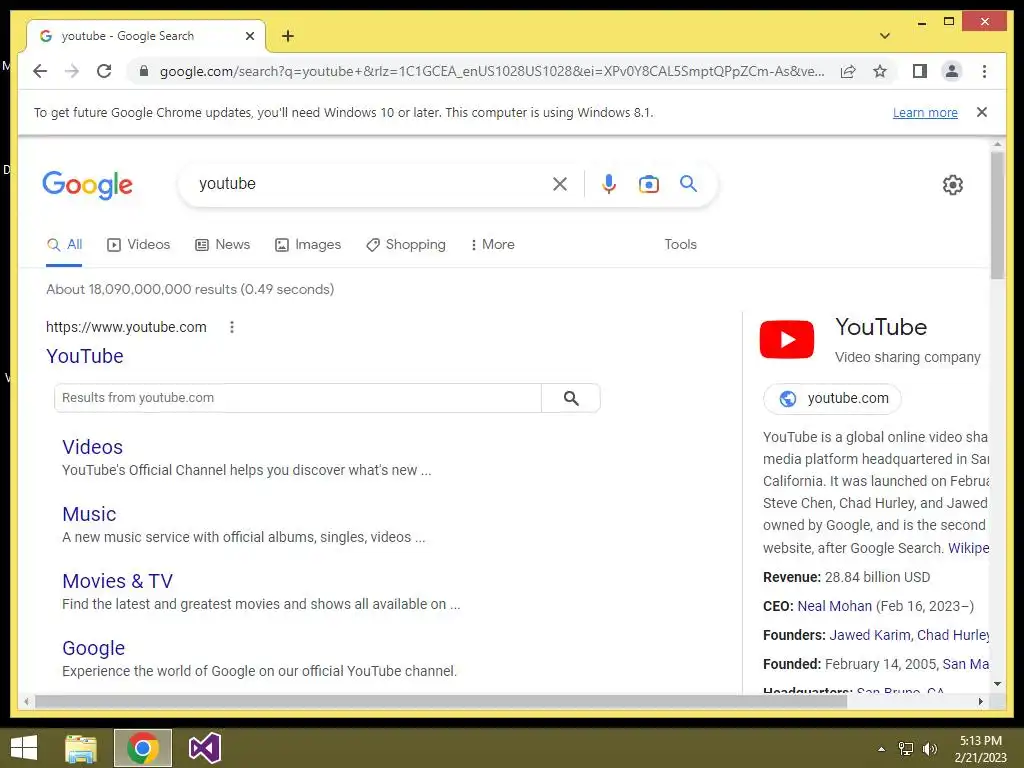This screenshot has height=768, width=1024.
Task: Open File Explorer from the taskbar
Action: click(x=81, y=748)
